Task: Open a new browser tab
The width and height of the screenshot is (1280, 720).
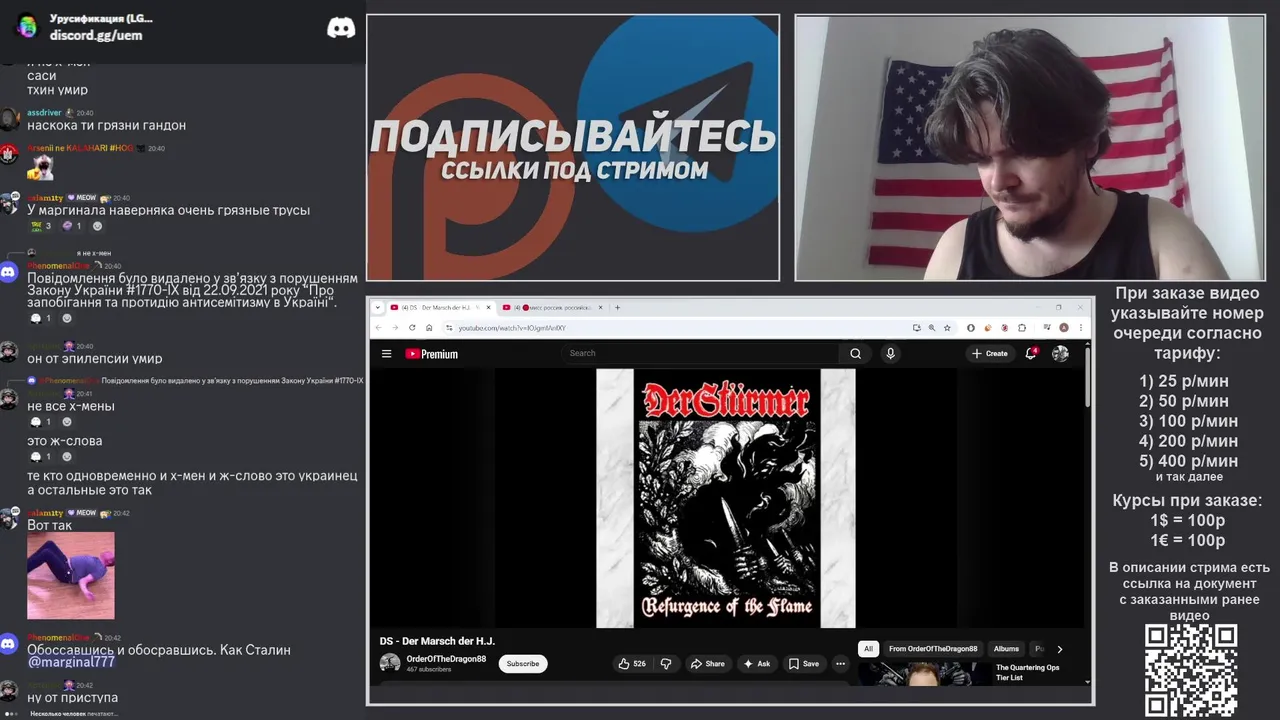Action: click(617, 307)
